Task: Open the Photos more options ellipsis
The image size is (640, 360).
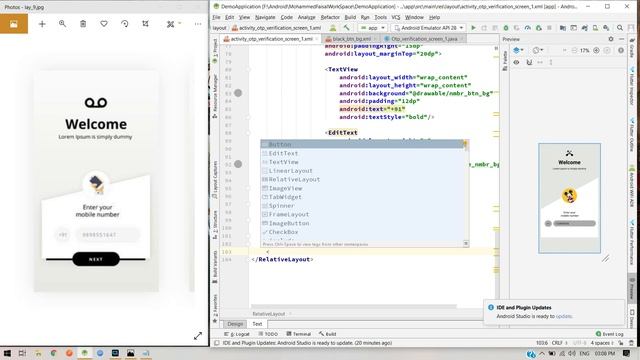Action: pyautogui.click(x=198, y=24)
